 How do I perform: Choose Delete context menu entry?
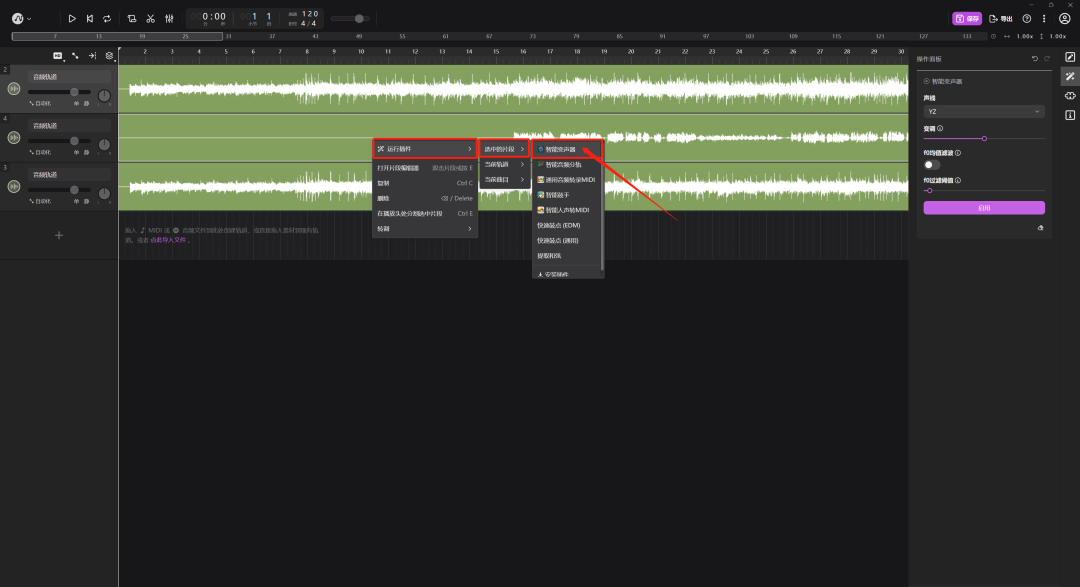point(425,198)
